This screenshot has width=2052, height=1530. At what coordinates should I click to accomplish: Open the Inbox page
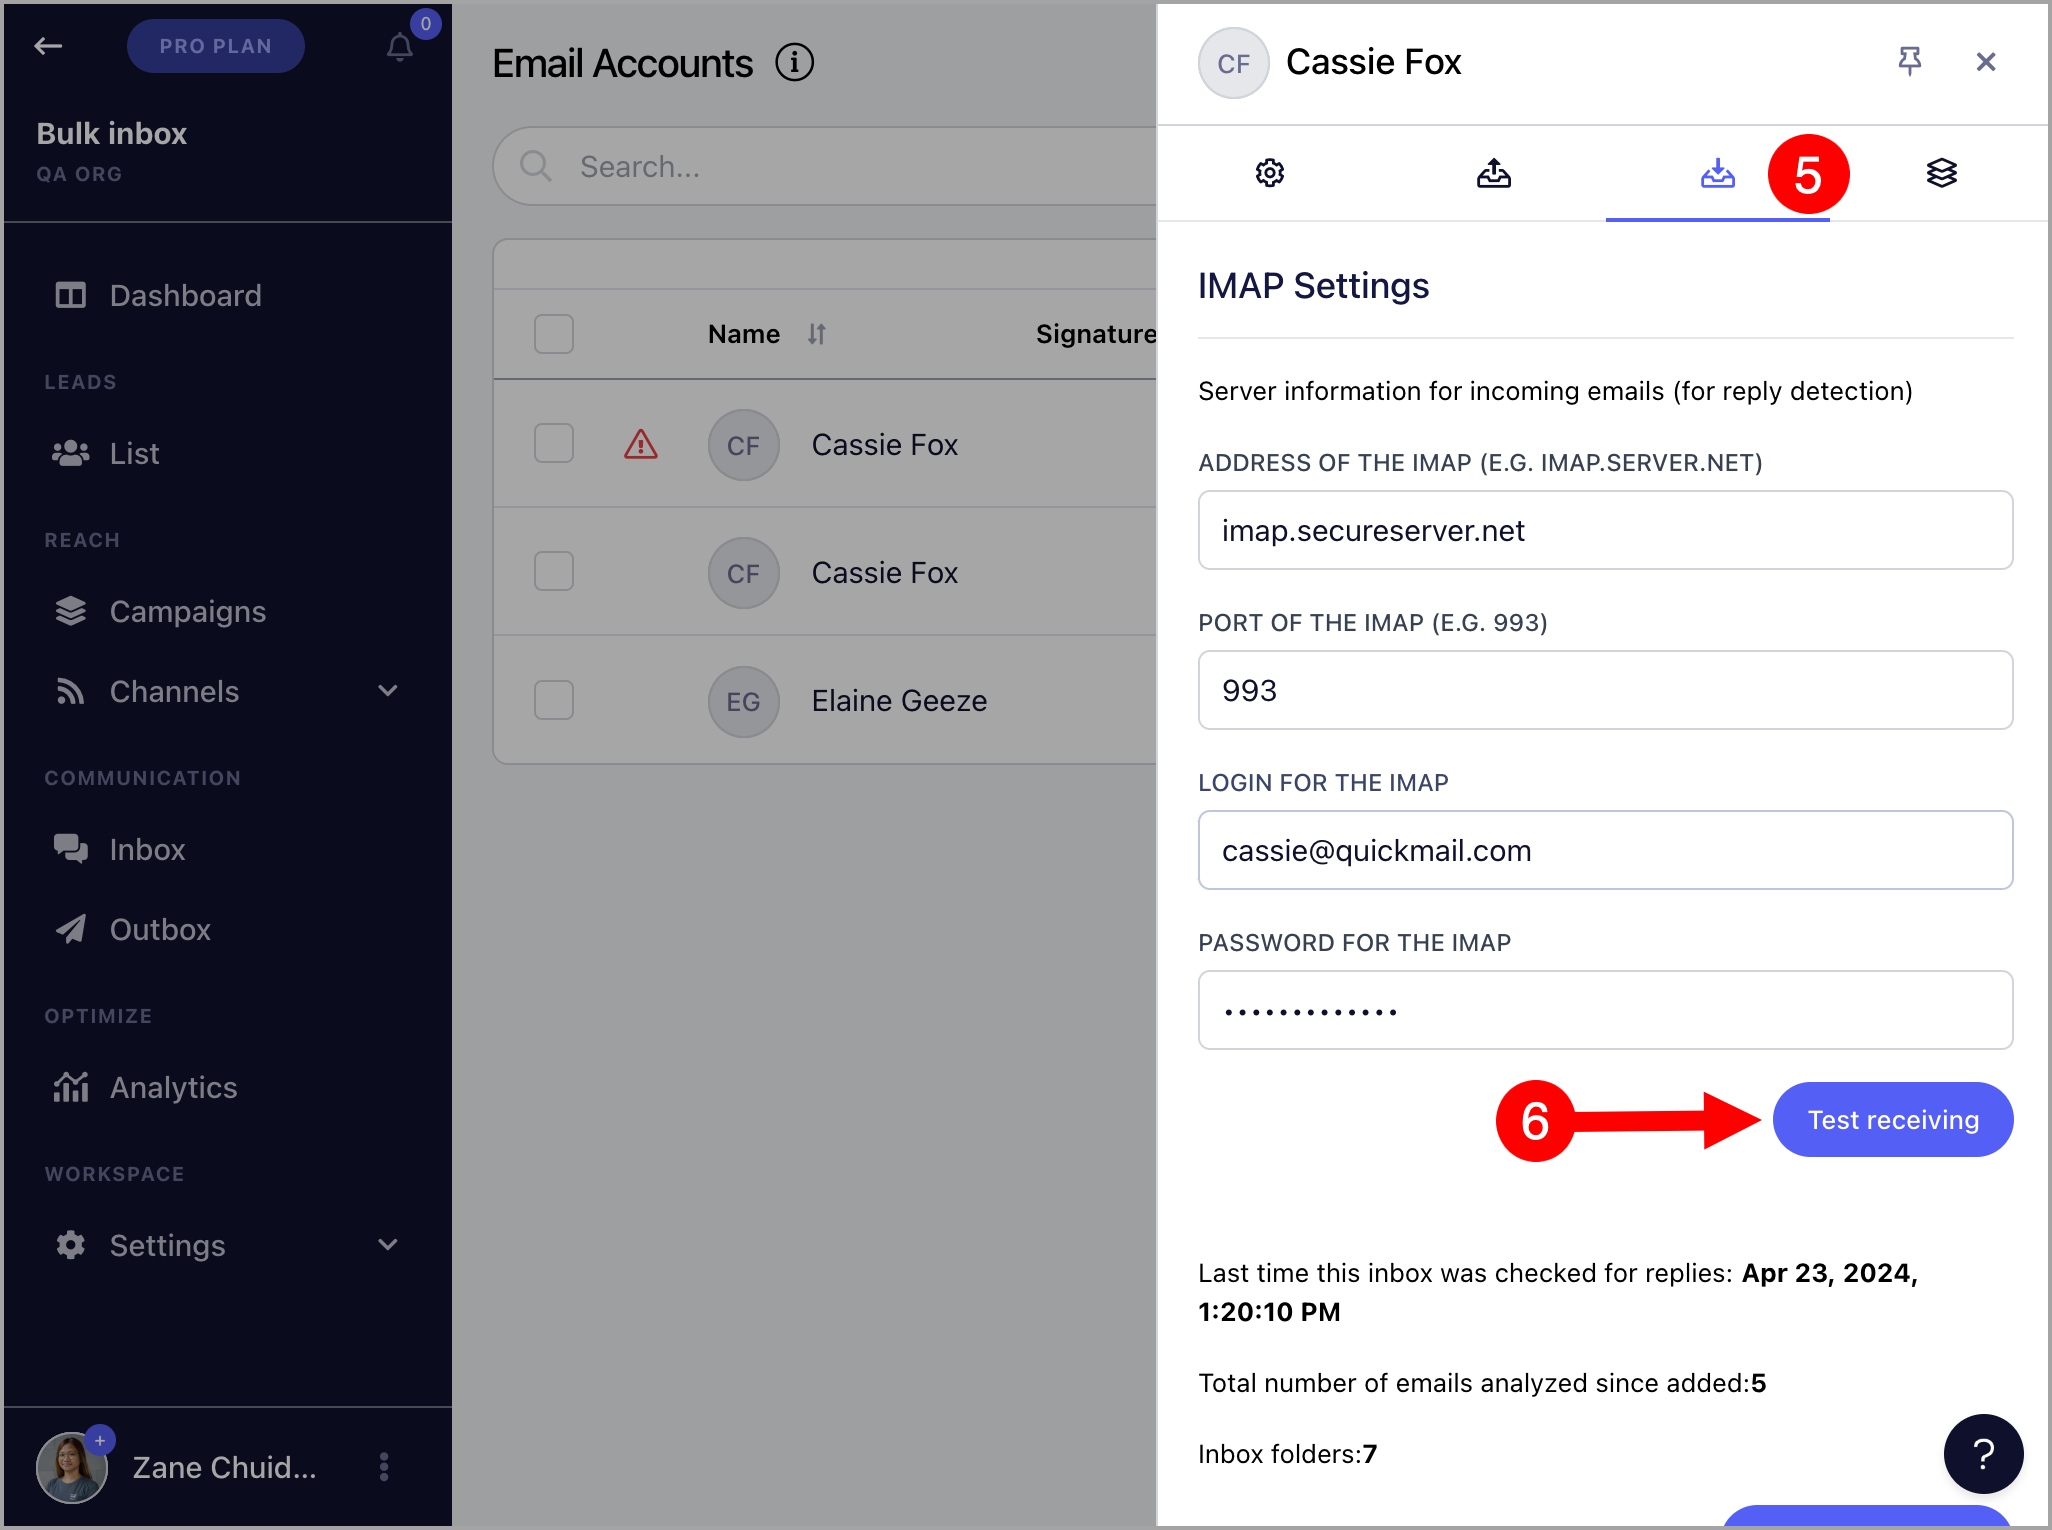pyautogui.click(x=147, y=849)
